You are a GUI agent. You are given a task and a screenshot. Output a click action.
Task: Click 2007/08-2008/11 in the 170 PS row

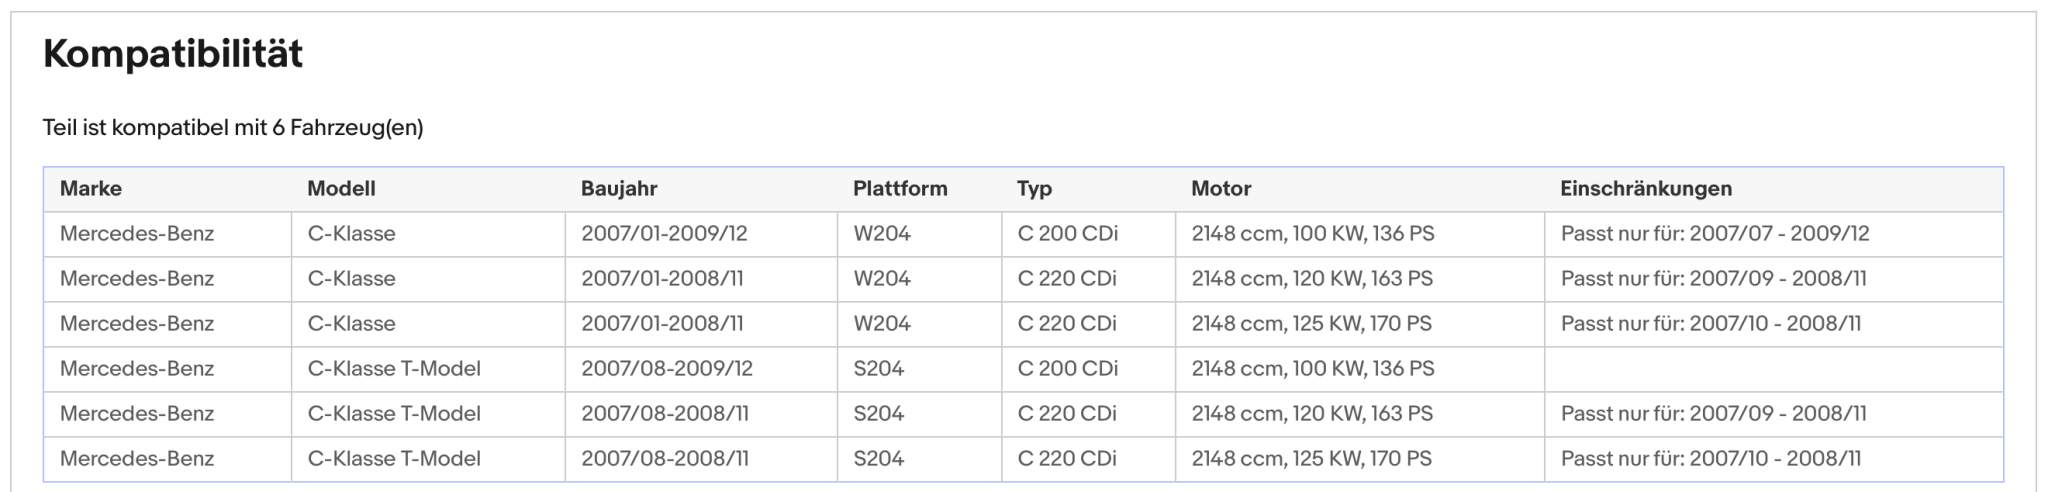pyautogui.click(x=665, y=459)
